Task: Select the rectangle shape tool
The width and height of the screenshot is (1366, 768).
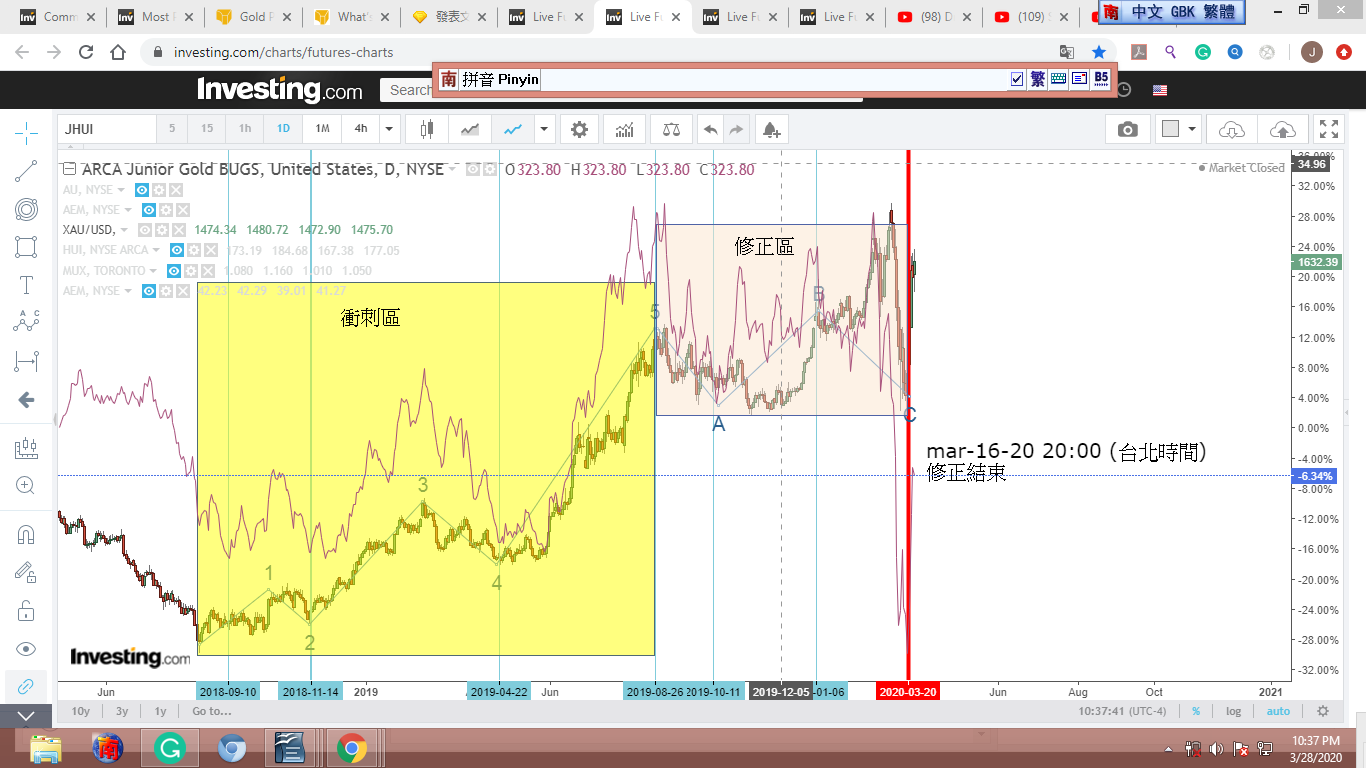Action: pyautogui.click(x=26, y=247)
